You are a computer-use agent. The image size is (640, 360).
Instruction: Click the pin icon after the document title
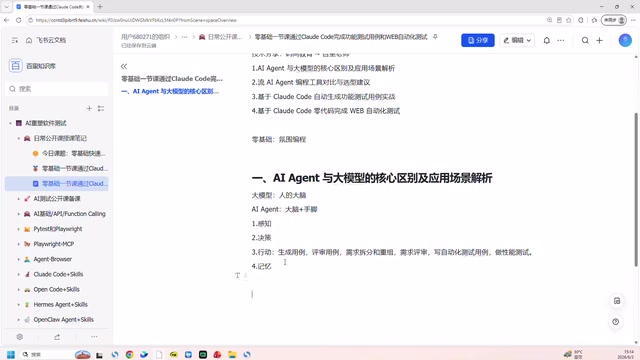point(435,37)
